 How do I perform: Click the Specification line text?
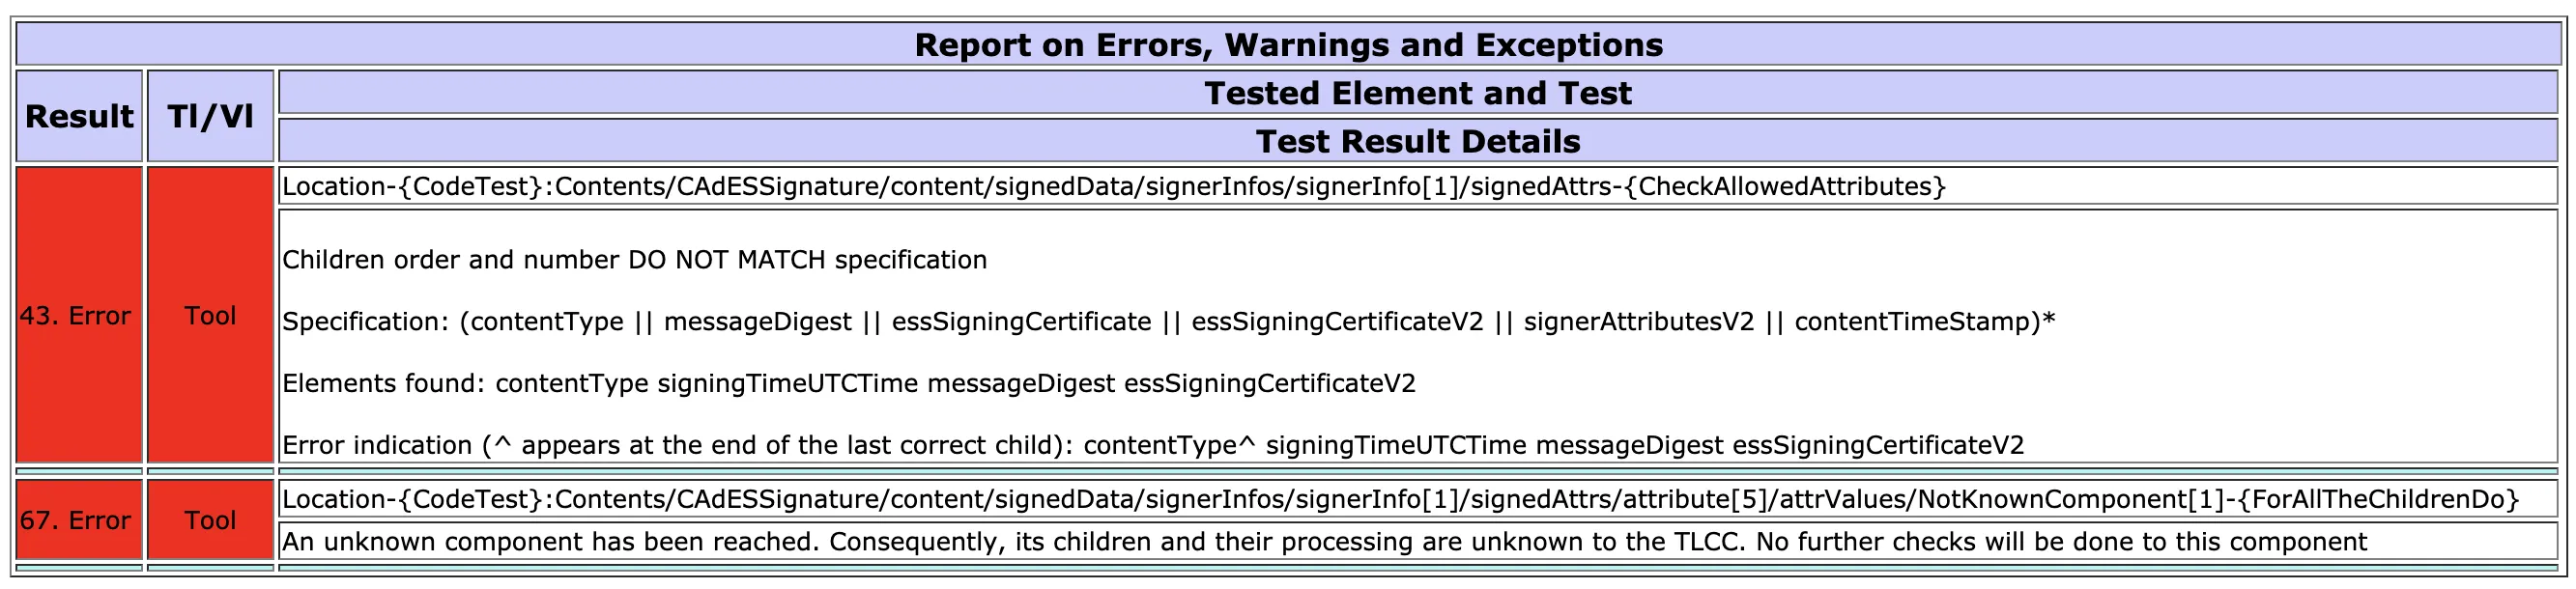(x=1168, y=322)
